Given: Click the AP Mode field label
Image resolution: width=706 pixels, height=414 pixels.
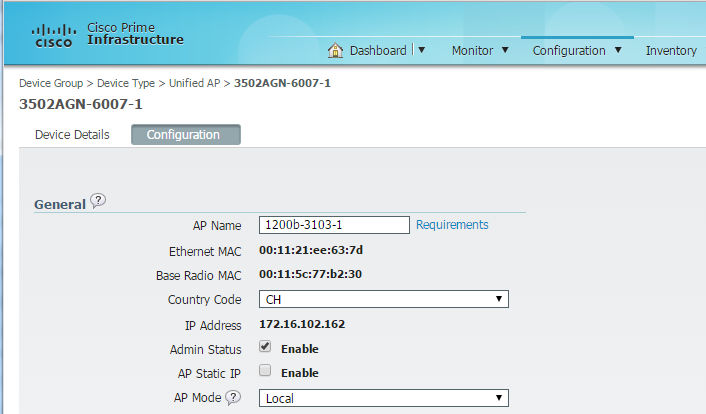Looking at the screenshot, I should [197, 397].
